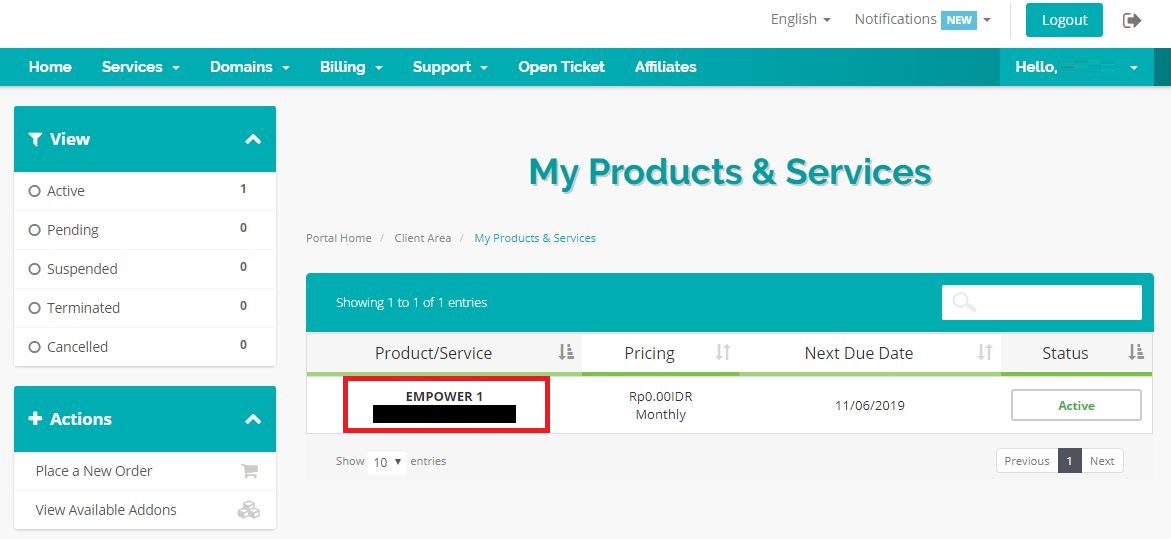The image size is (1171, 539).
Task: Sort using the Status column sort icon
Action: coord(1135,352)
